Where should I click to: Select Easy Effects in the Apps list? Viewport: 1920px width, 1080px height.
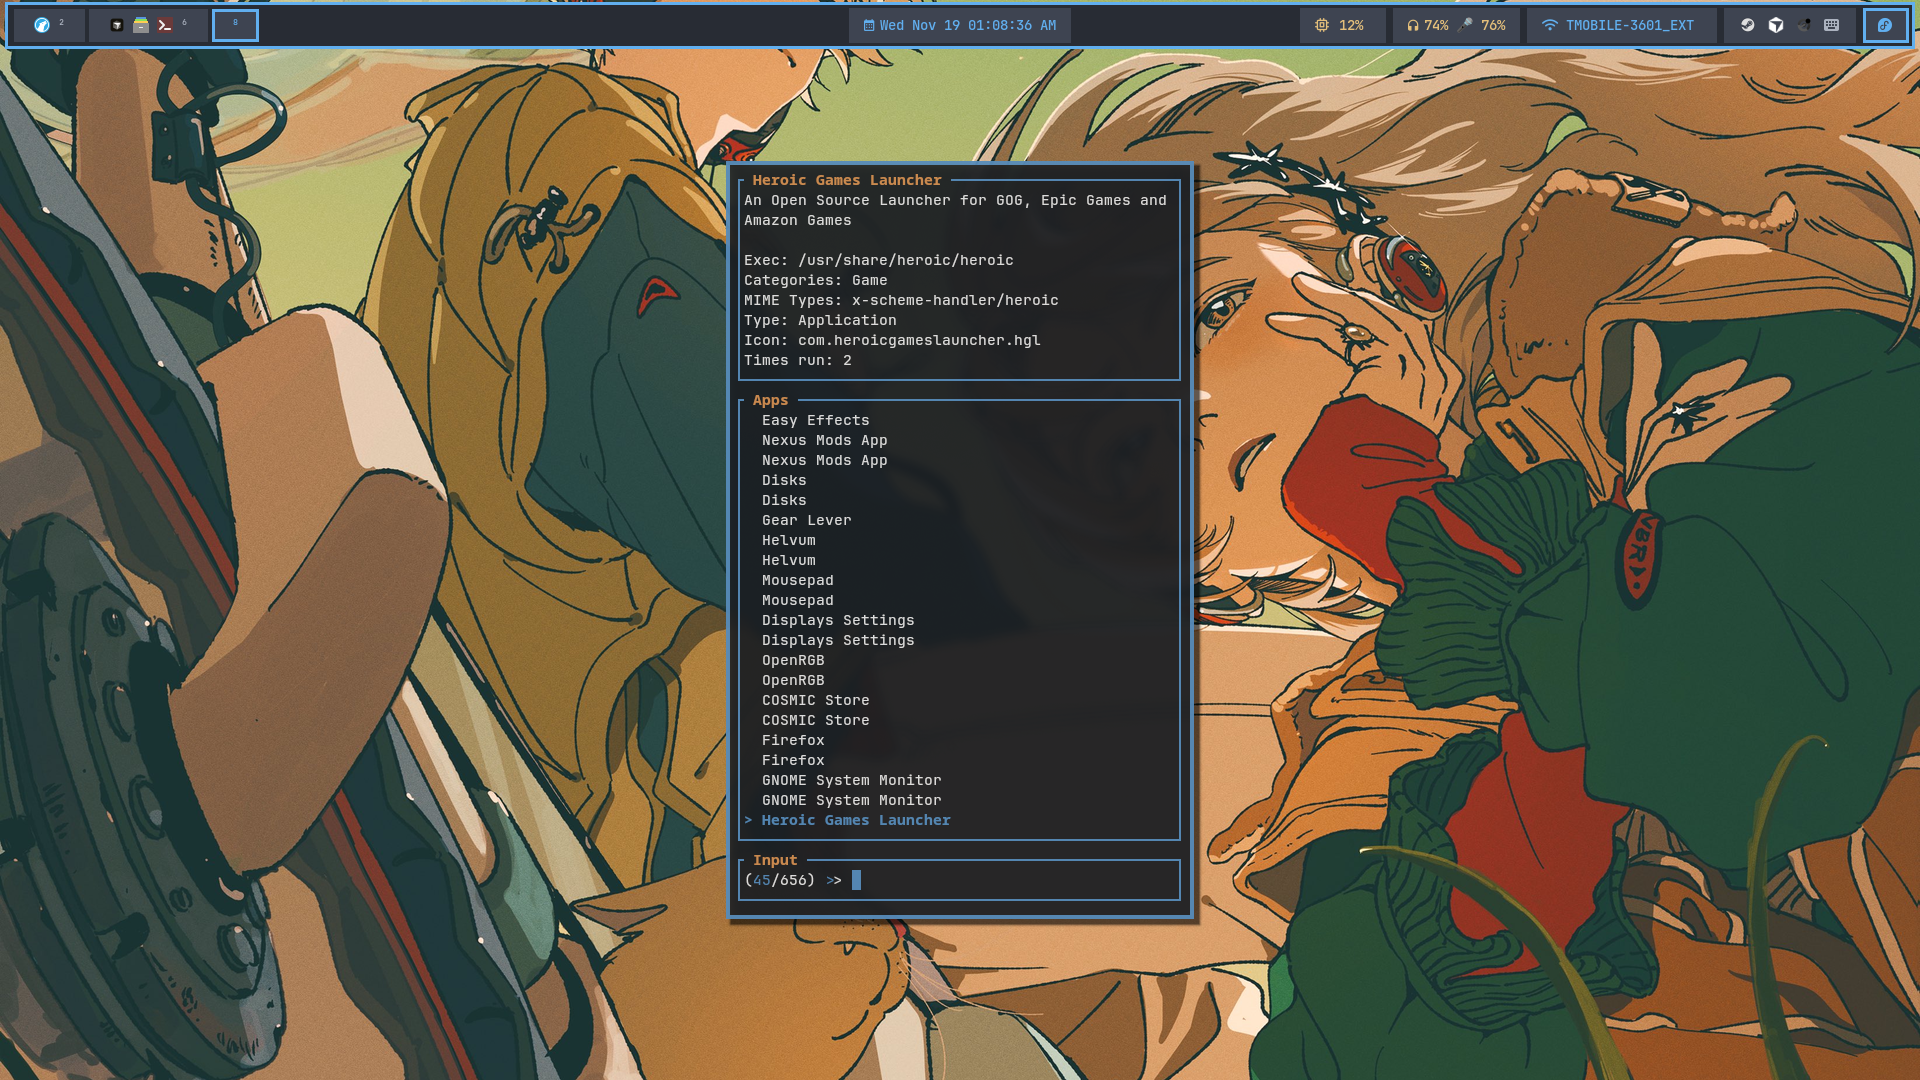(815, 421)
